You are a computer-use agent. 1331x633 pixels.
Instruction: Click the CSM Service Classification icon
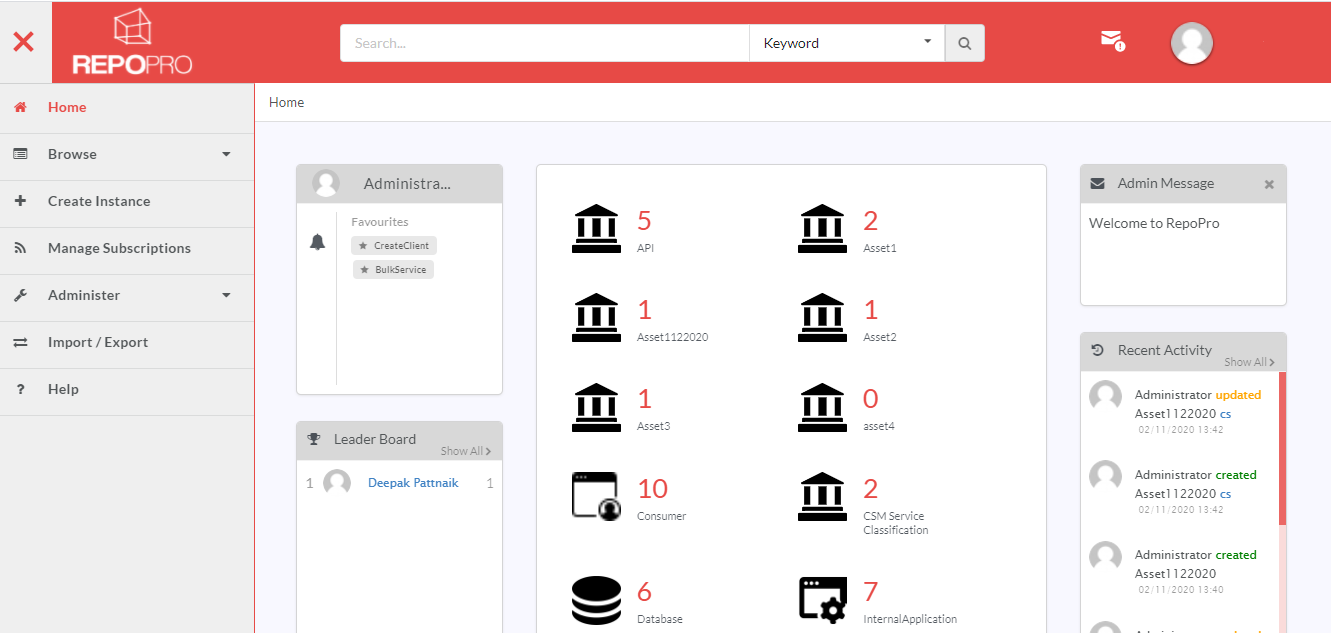point(822,496)
